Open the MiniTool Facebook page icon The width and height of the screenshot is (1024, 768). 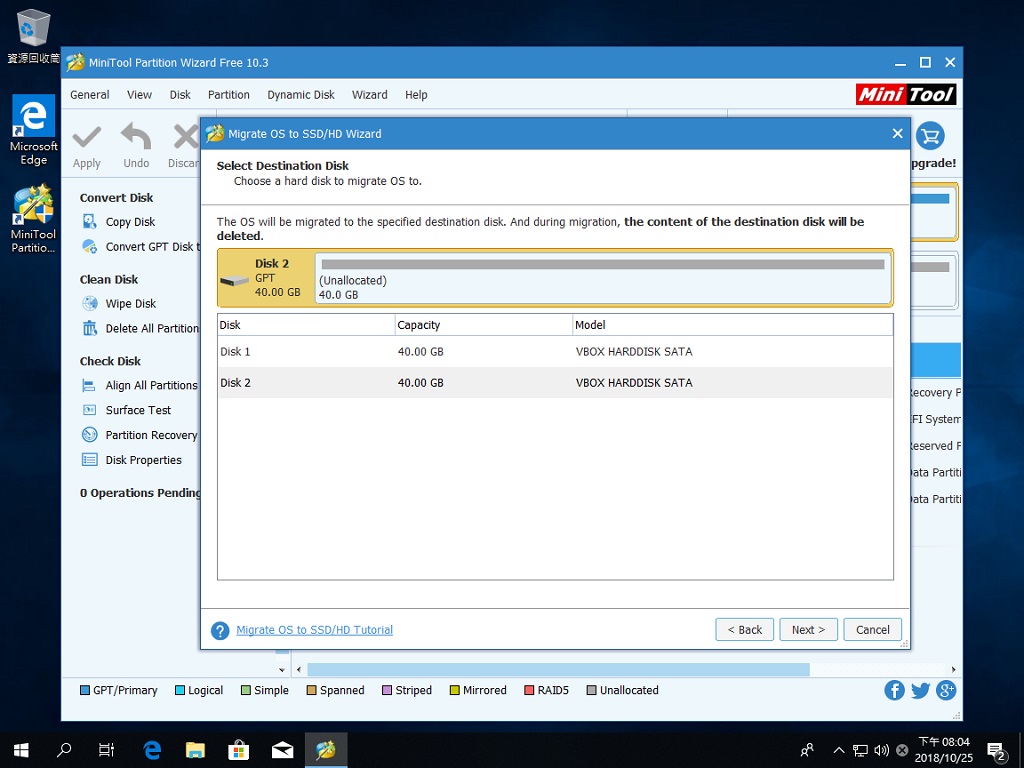pos(894,690)
